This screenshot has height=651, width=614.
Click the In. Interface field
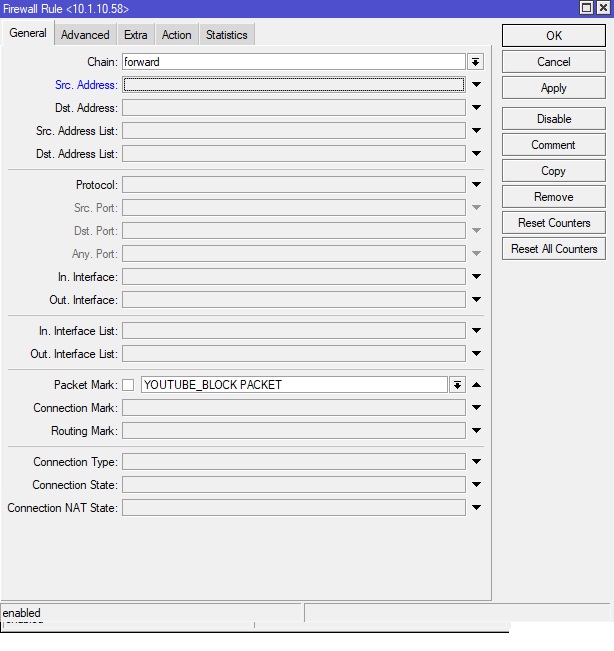pos(294,277)
